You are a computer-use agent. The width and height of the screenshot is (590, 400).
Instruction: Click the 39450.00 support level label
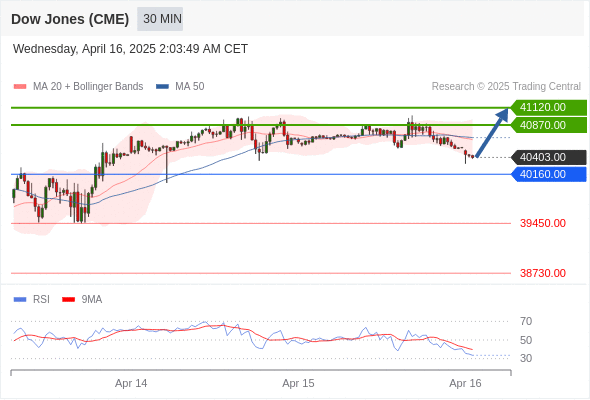pyautogui.click(x=543, y=223)
